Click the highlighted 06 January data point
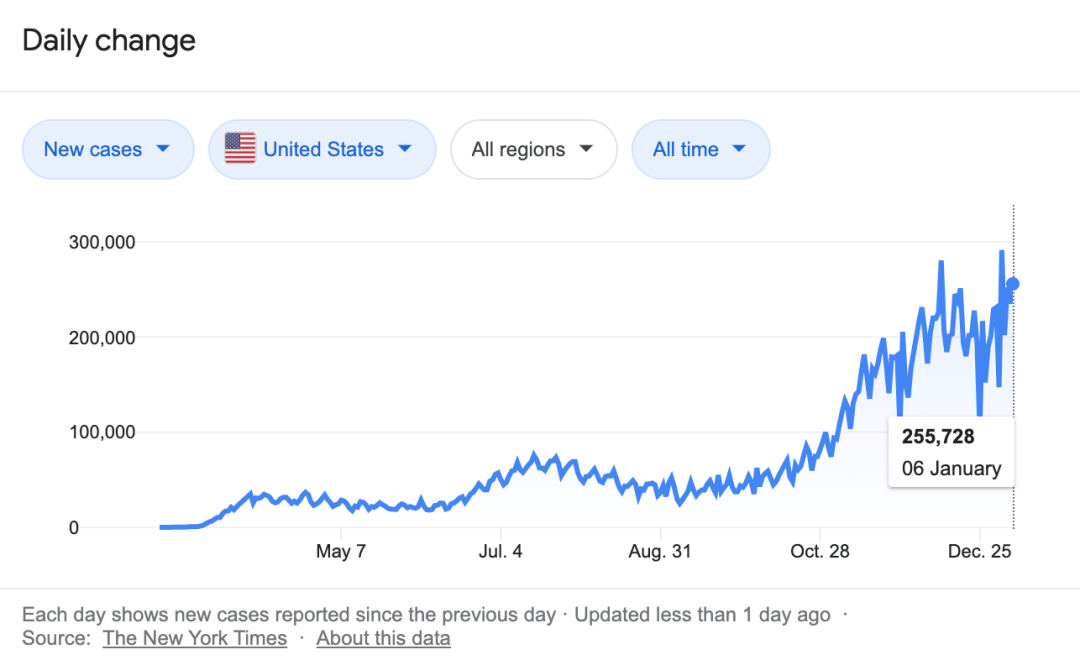 point(1012,284)
